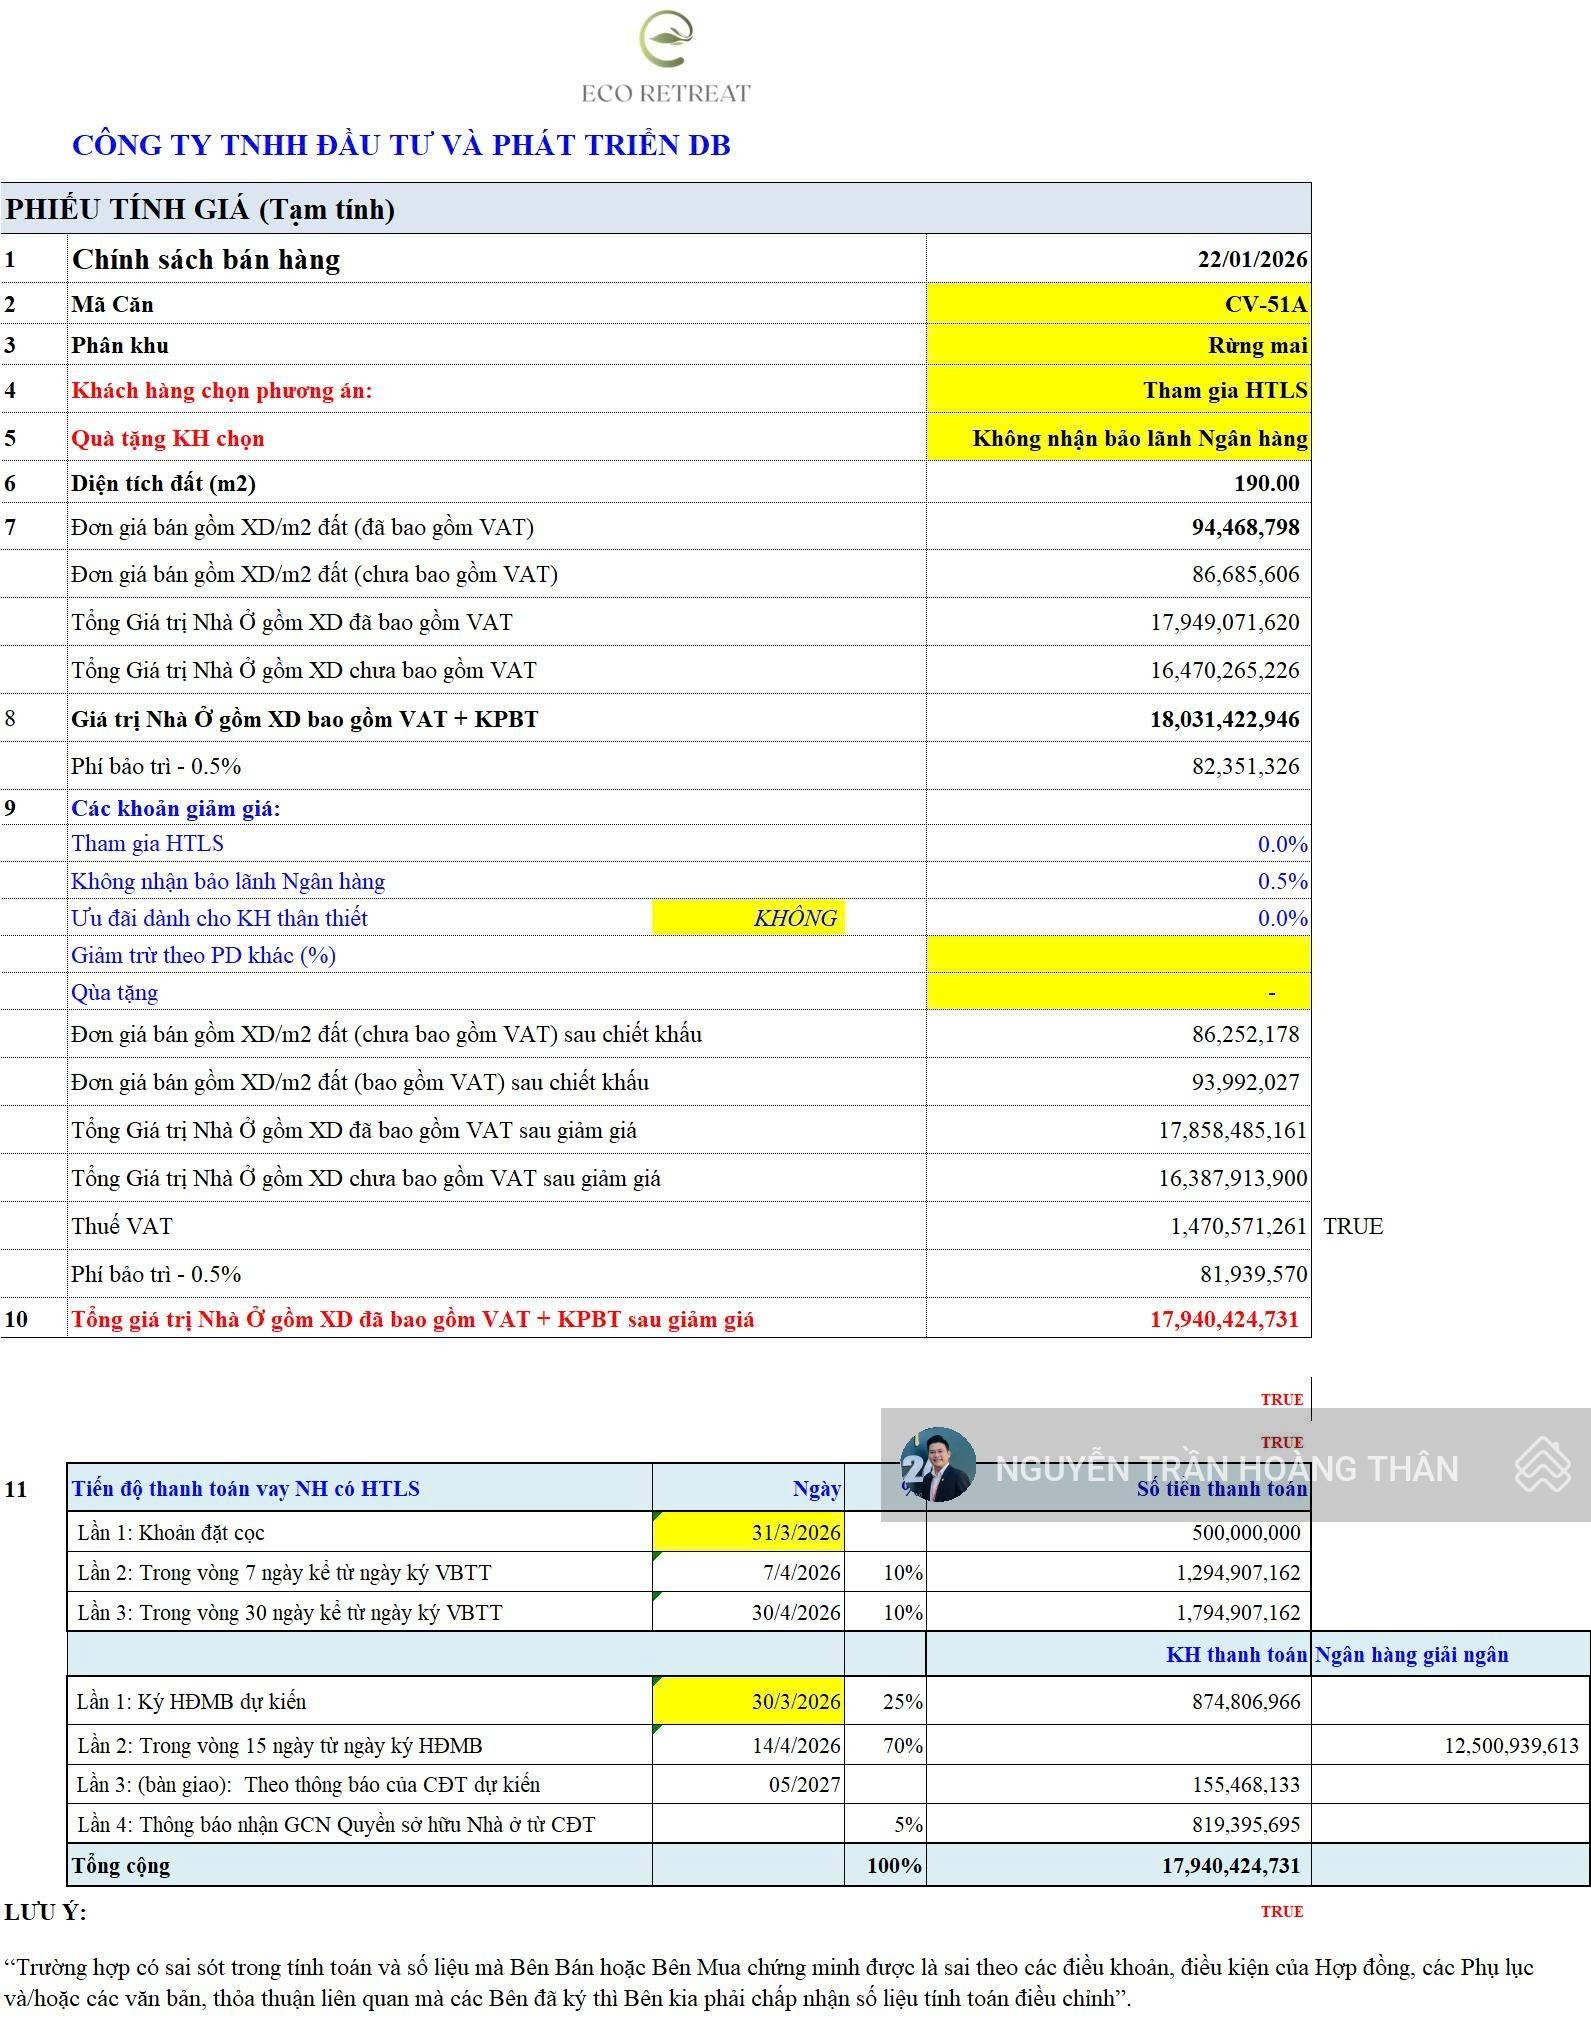The height and width of the screenshot is (2029, 1591).
Task: Click the Ngân hàng giải ngân column header
Action: (x=1411, y=1654)
